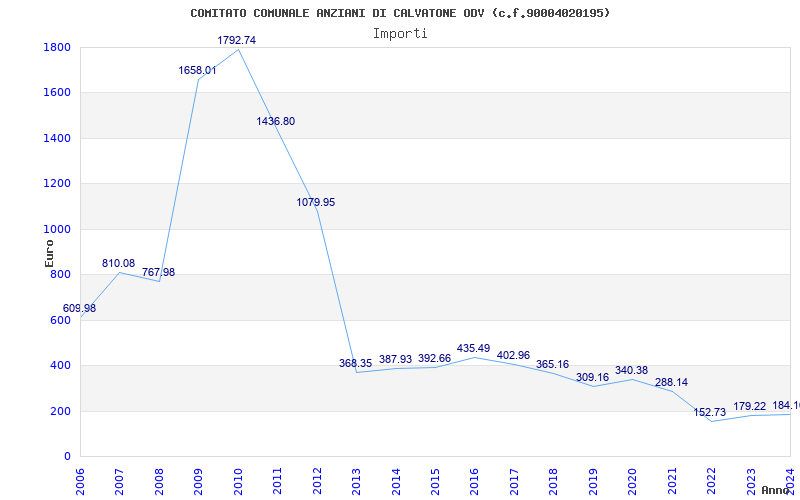The image size is (800, 500).
Task: Click the 2006 x-axis year label
Action: tap(80, 481)
